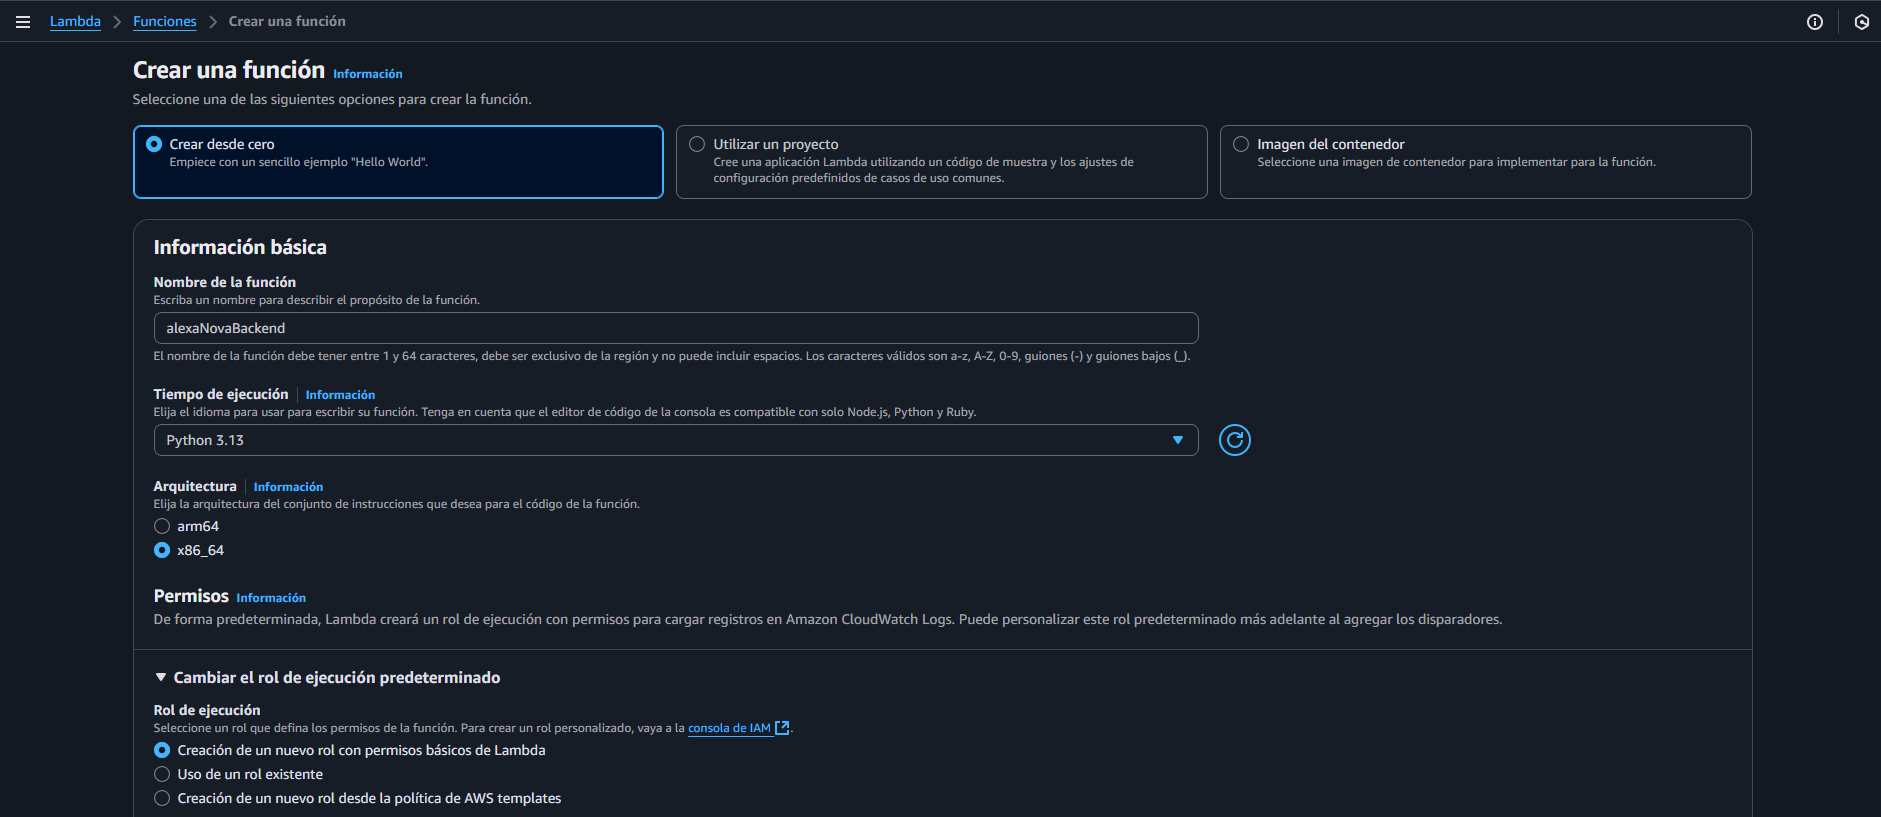Navigate to Funciones breadcrumb
1881x817 pixels.
tap(164, 22)
